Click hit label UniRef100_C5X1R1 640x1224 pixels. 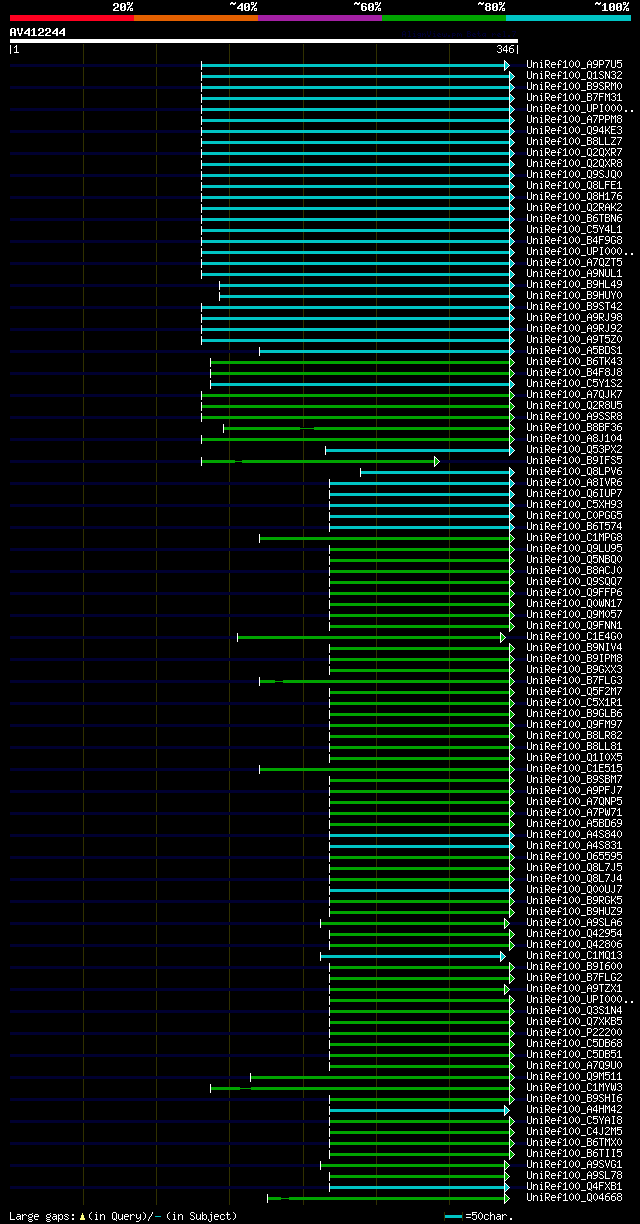click(x=574, y=702)
